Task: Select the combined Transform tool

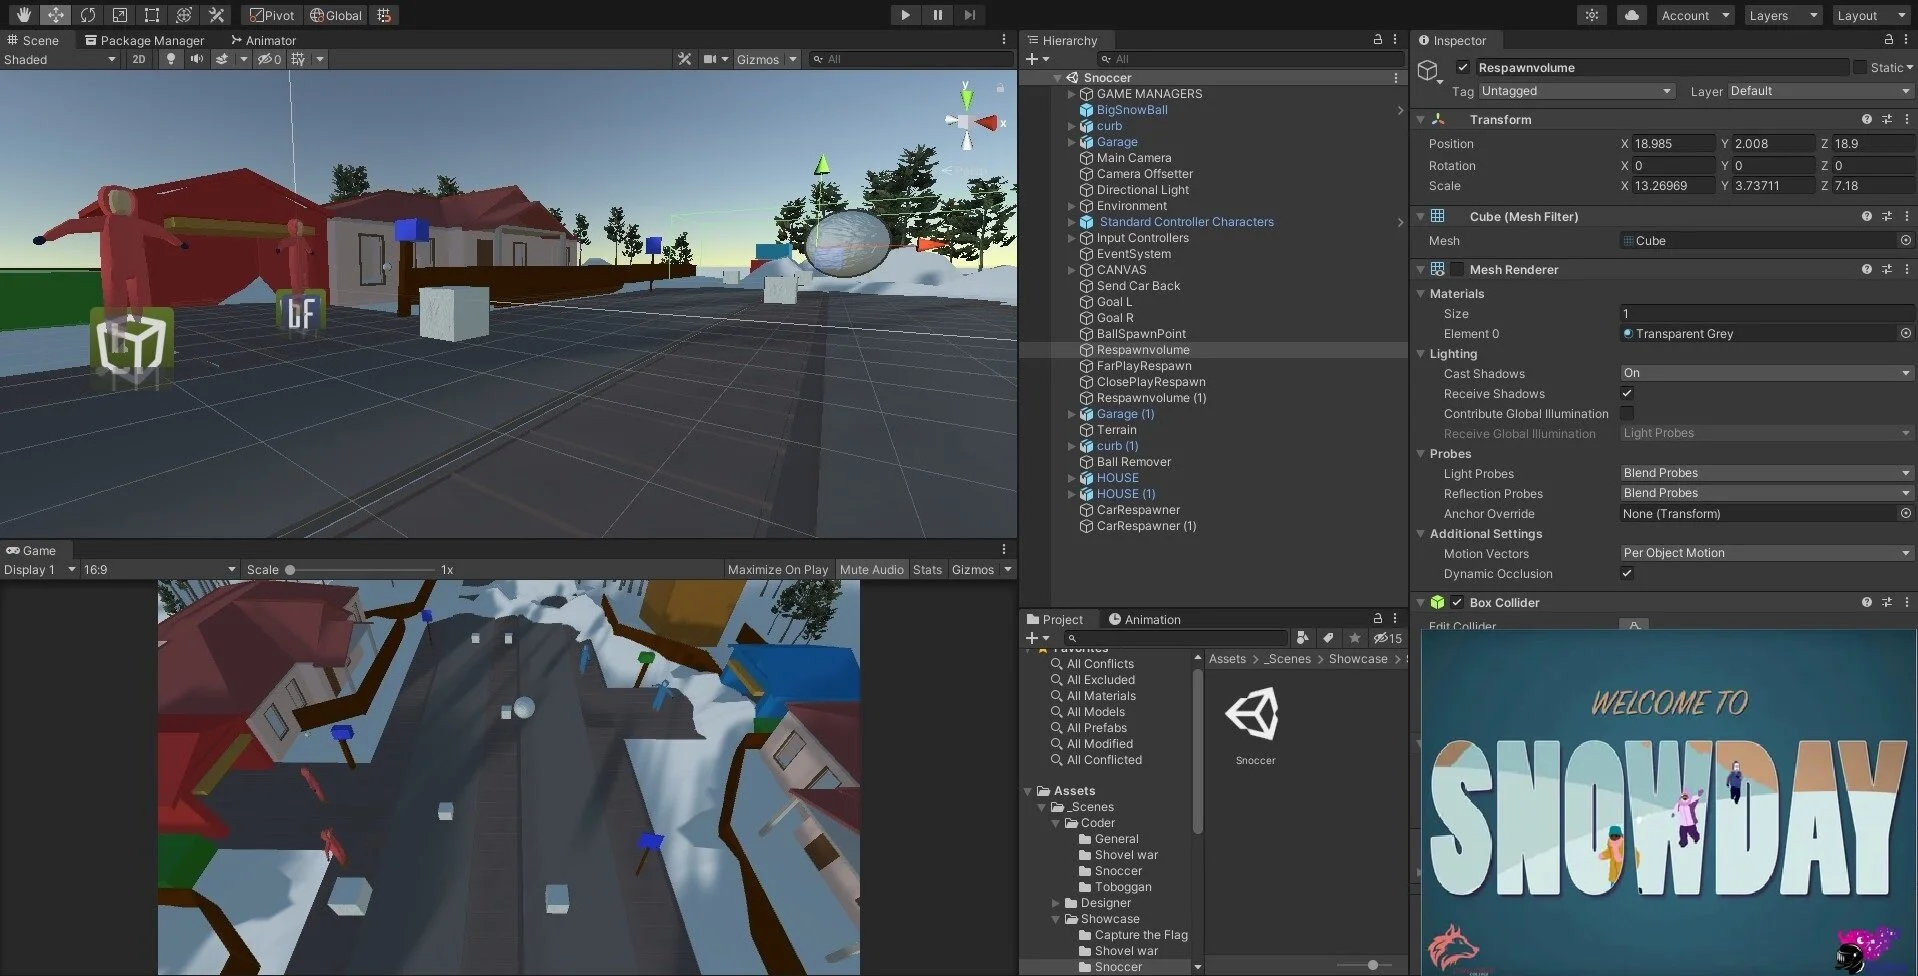Action: tap(183, 15)
